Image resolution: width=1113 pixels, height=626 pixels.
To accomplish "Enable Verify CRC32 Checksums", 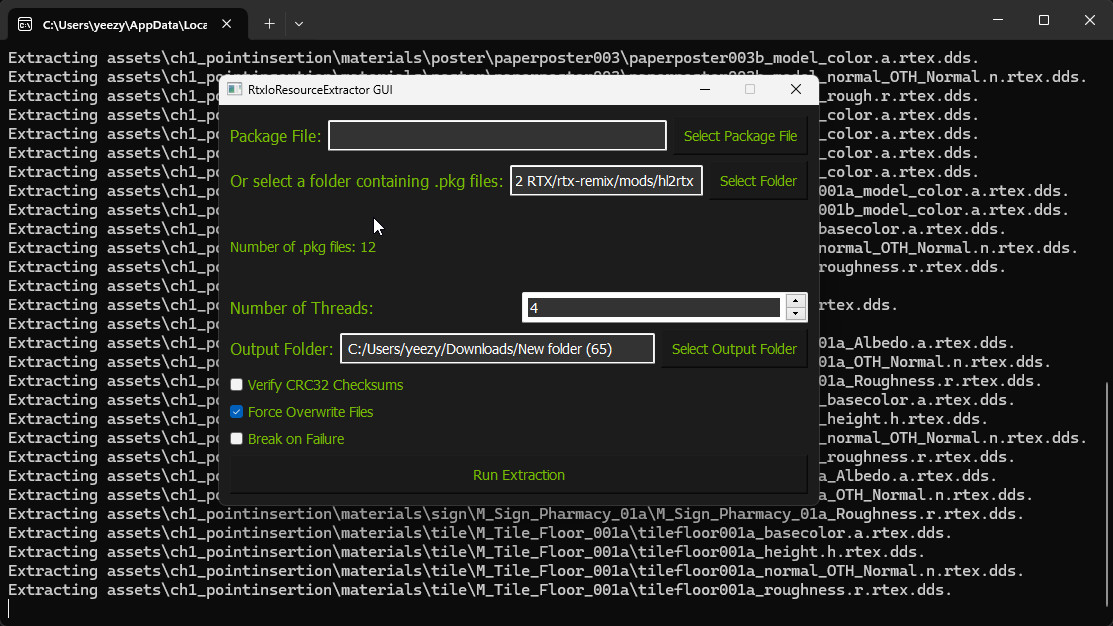I will pyautogui.click(x=236, y=384).
